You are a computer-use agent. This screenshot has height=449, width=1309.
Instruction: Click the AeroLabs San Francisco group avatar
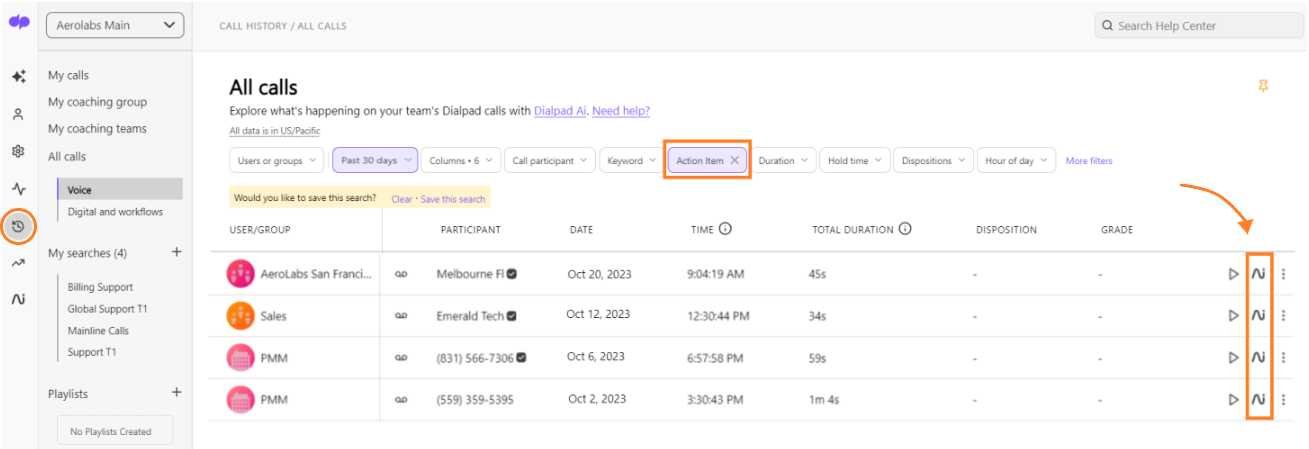click(240, 273)
